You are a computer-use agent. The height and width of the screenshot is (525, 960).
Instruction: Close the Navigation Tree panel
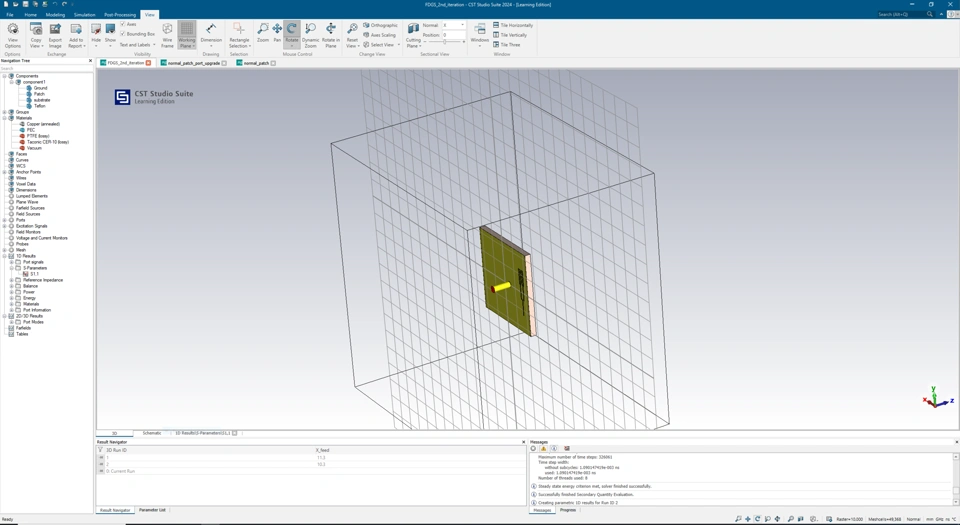click(91, 61)
